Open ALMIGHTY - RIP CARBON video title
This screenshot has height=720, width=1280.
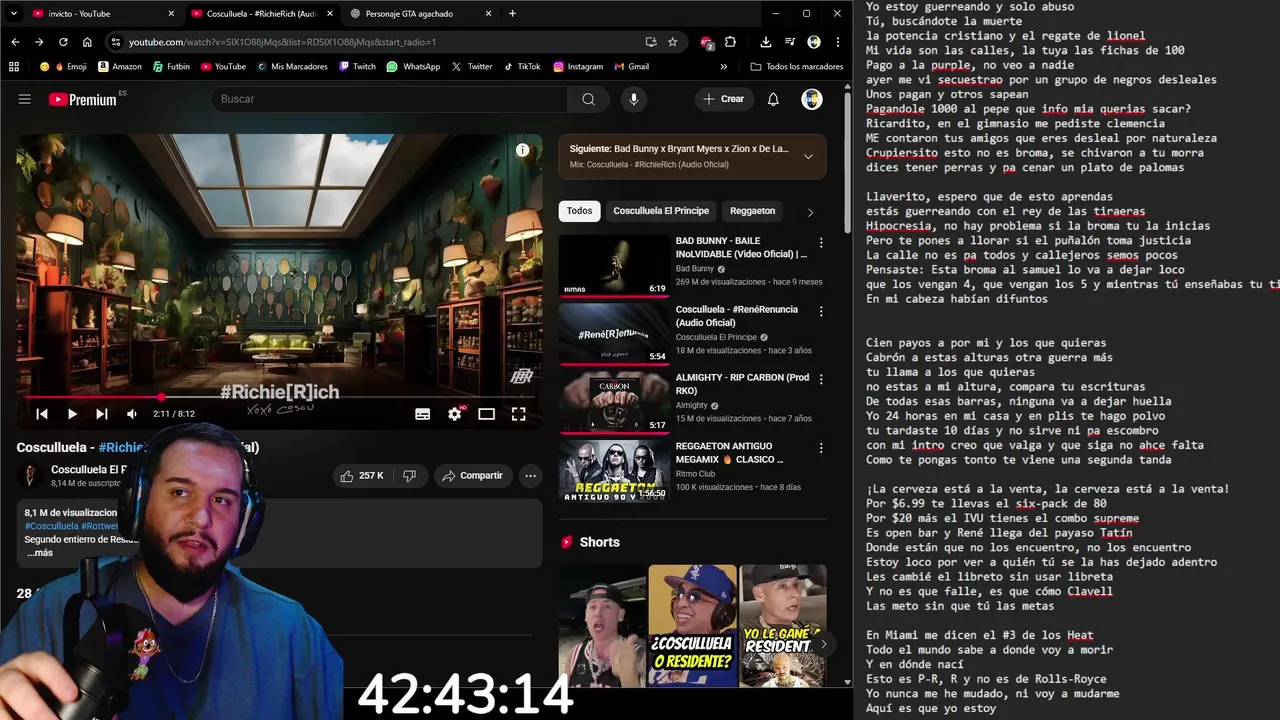tap(742, 384)
